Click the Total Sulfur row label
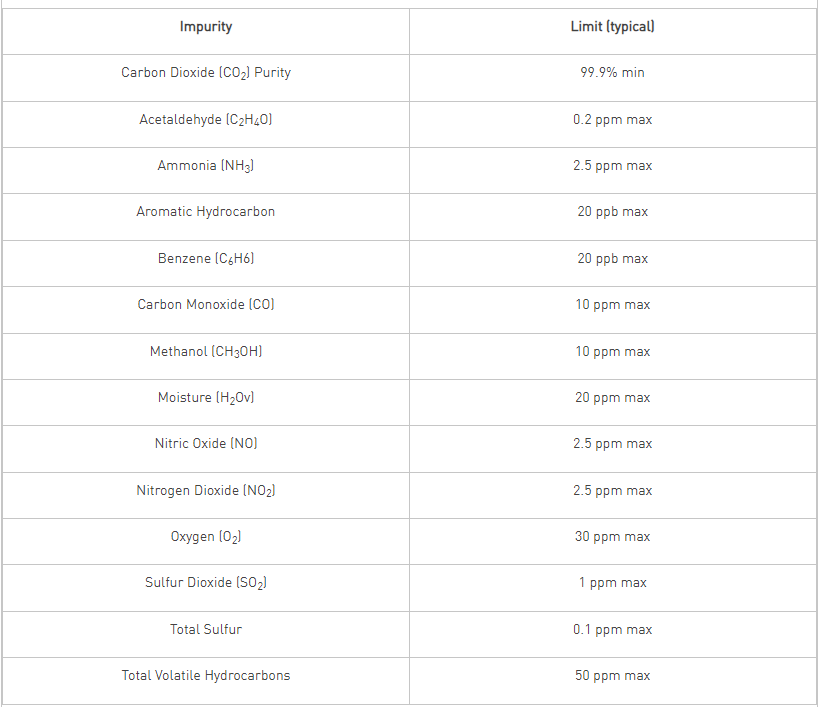The image size is (820, 707). pyautogui.click(x=206, y=630)
